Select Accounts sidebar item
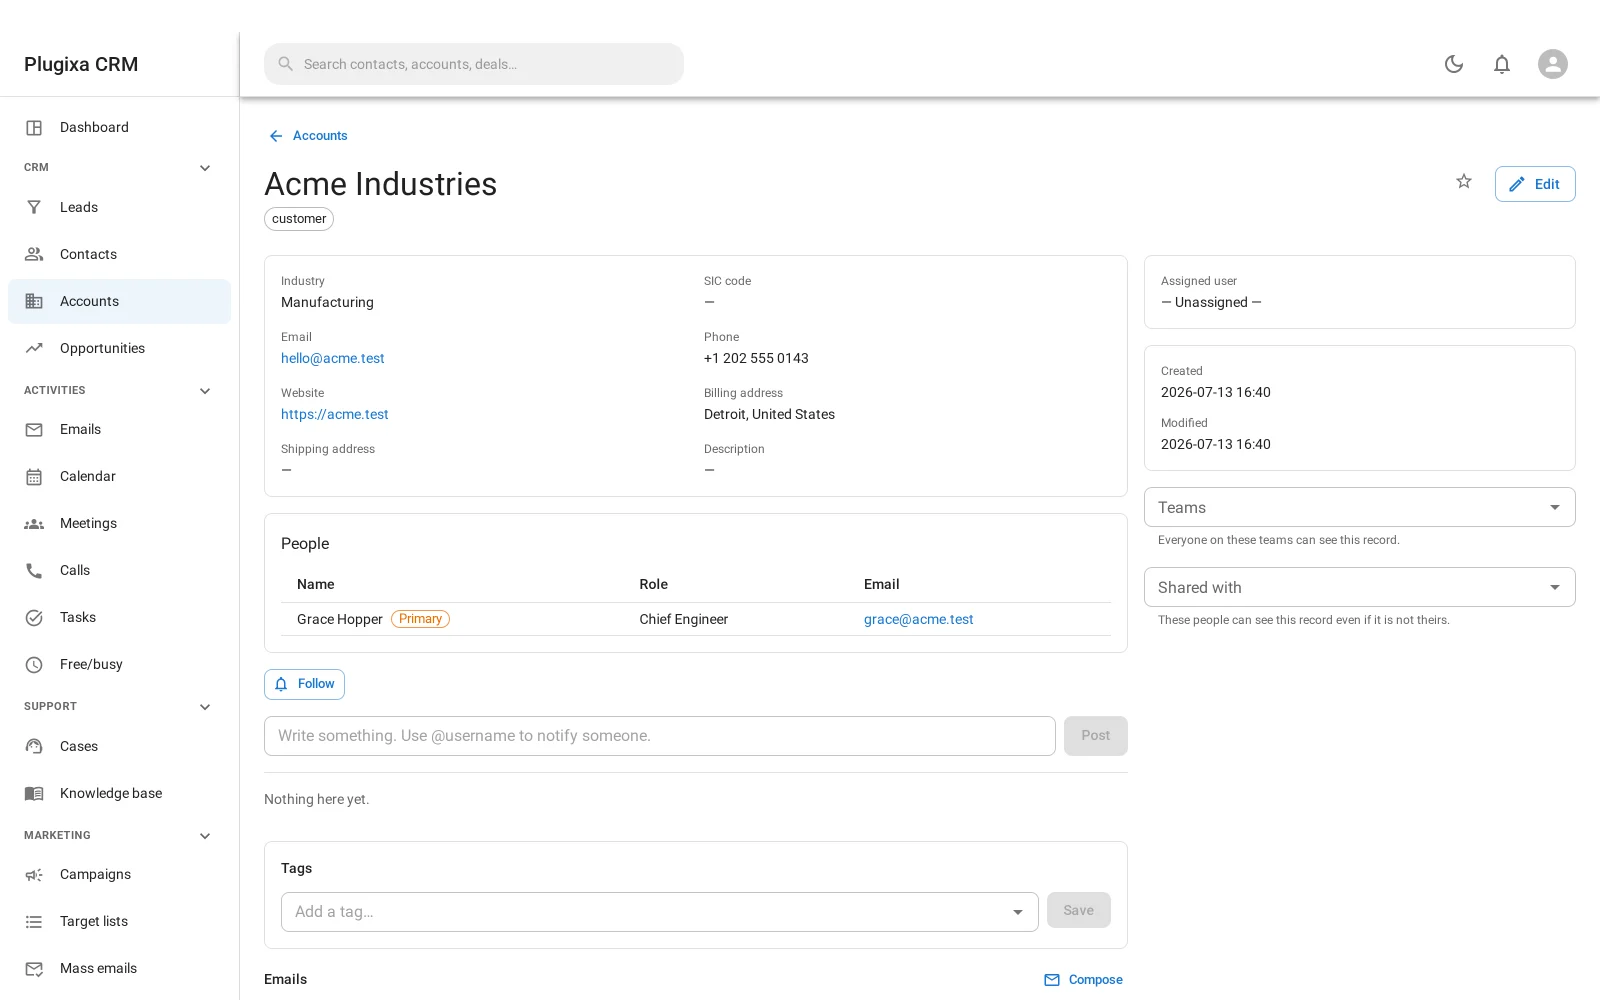The width and height of the screenshot is (1600, 1000). [x=120, y=301]
